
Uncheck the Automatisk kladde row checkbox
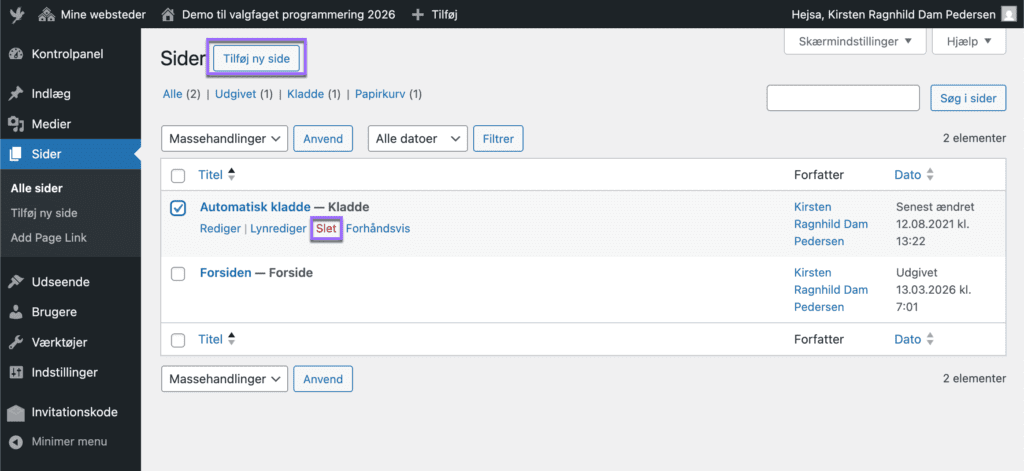(178, 208)
